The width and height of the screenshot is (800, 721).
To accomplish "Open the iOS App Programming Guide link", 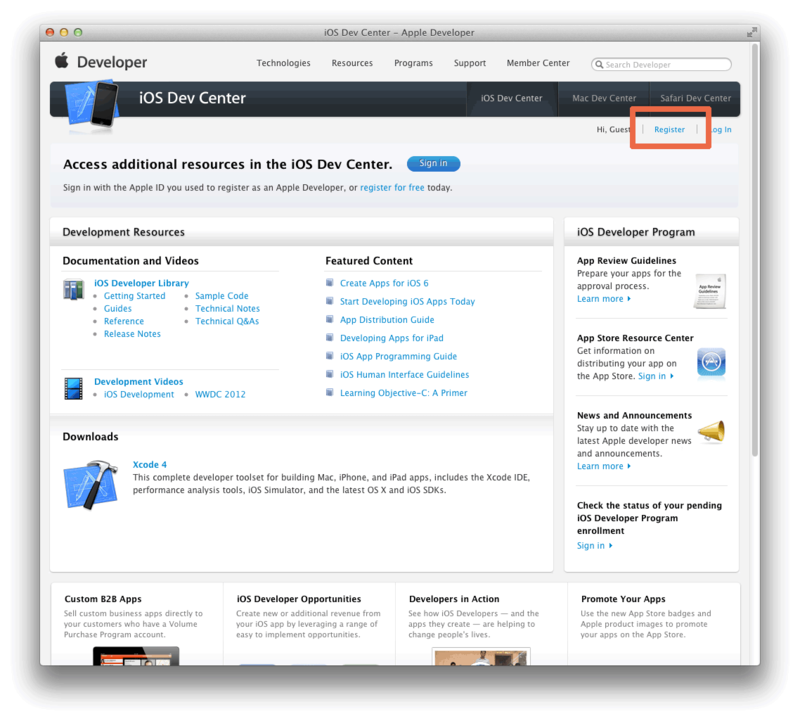I will [x=398, y=357].
